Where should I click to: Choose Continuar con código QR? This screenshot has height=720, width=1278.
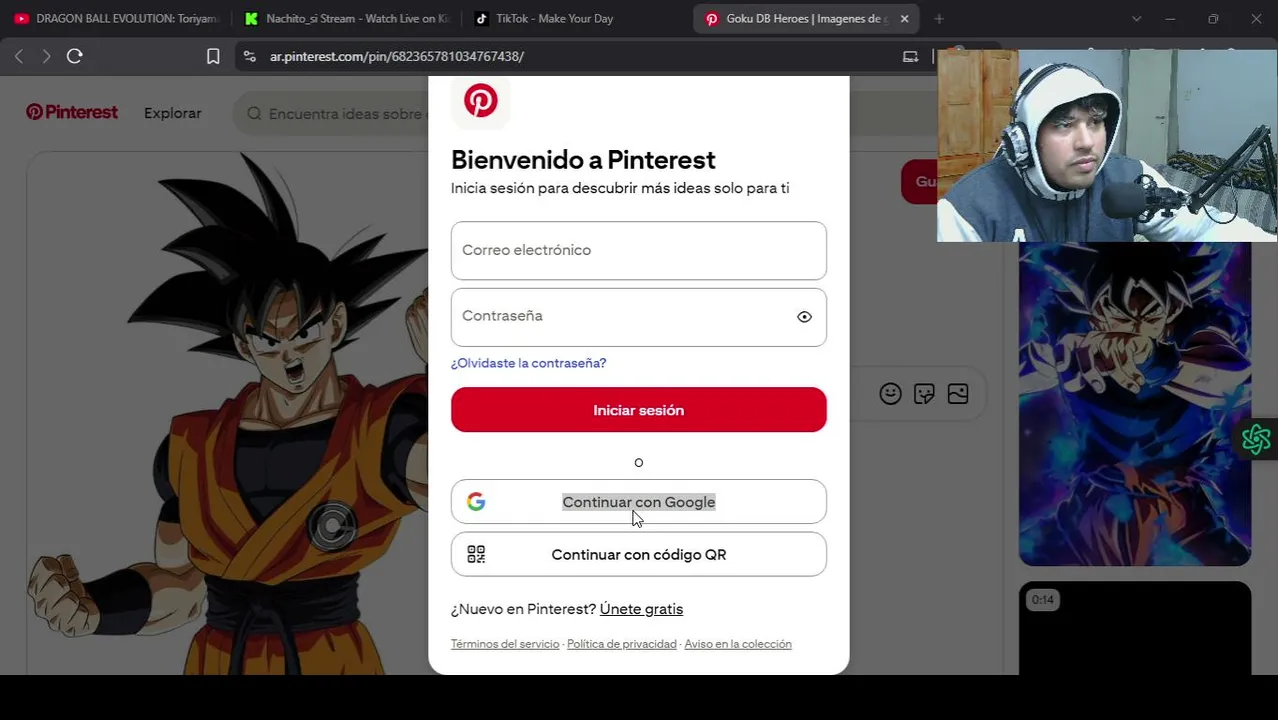pos(639,554)
